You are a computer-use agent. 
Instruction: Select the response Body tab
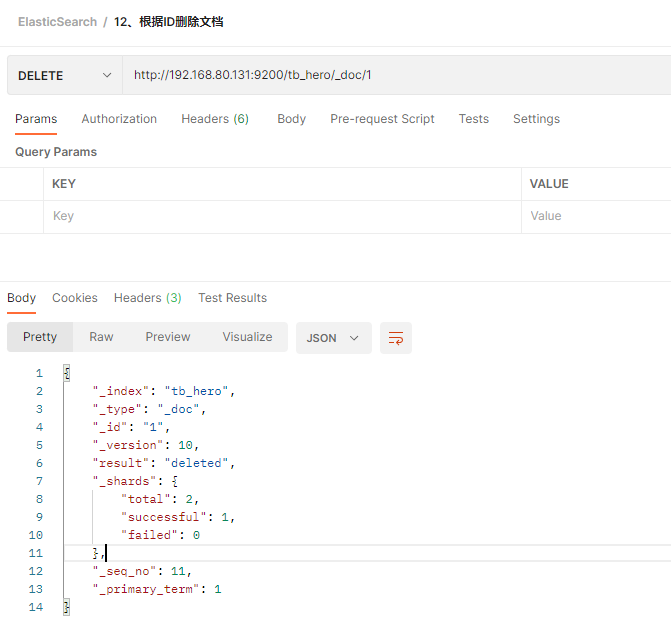[x=21, y=298]
